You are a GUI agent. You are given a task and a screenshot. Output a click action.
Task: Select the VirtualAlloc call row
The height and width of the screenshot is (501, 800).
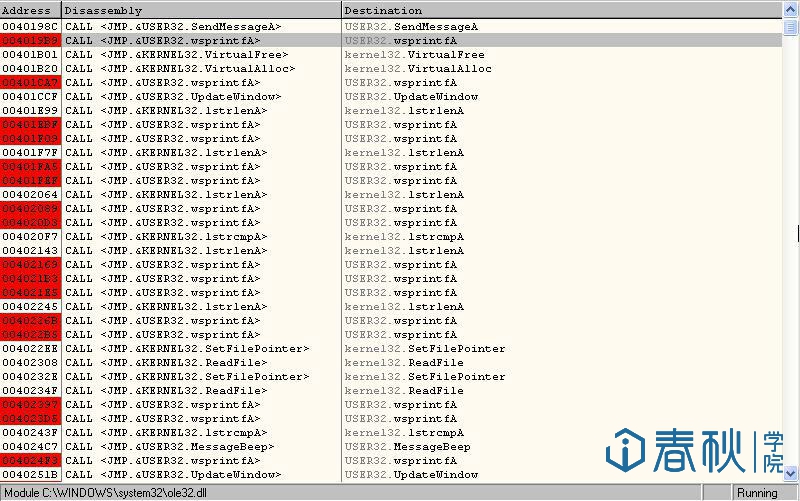point(198,68)
